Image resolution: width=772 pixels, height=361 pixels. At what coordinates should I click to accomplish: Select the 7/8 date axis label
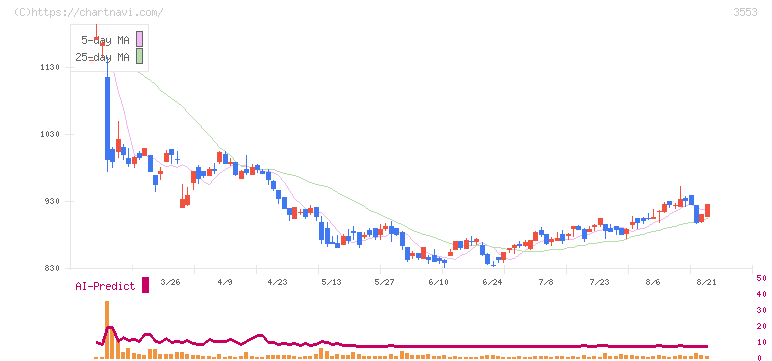(547, 282)
